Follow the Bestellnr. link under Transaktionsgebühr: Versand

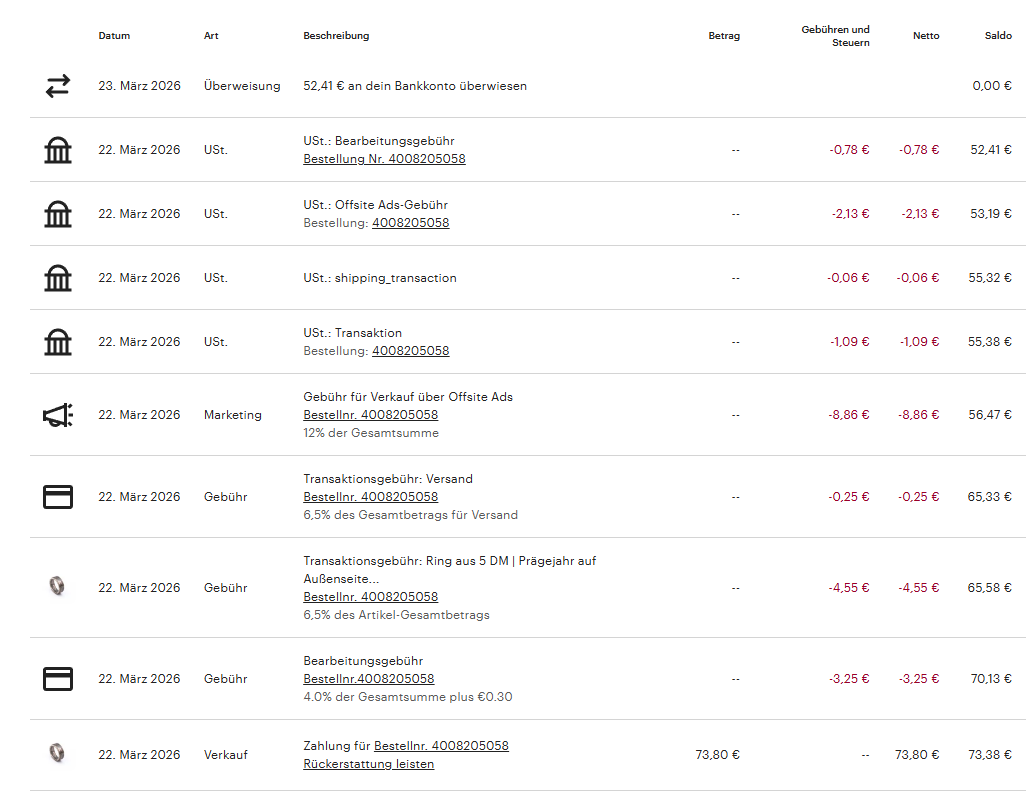coord(370,497)
